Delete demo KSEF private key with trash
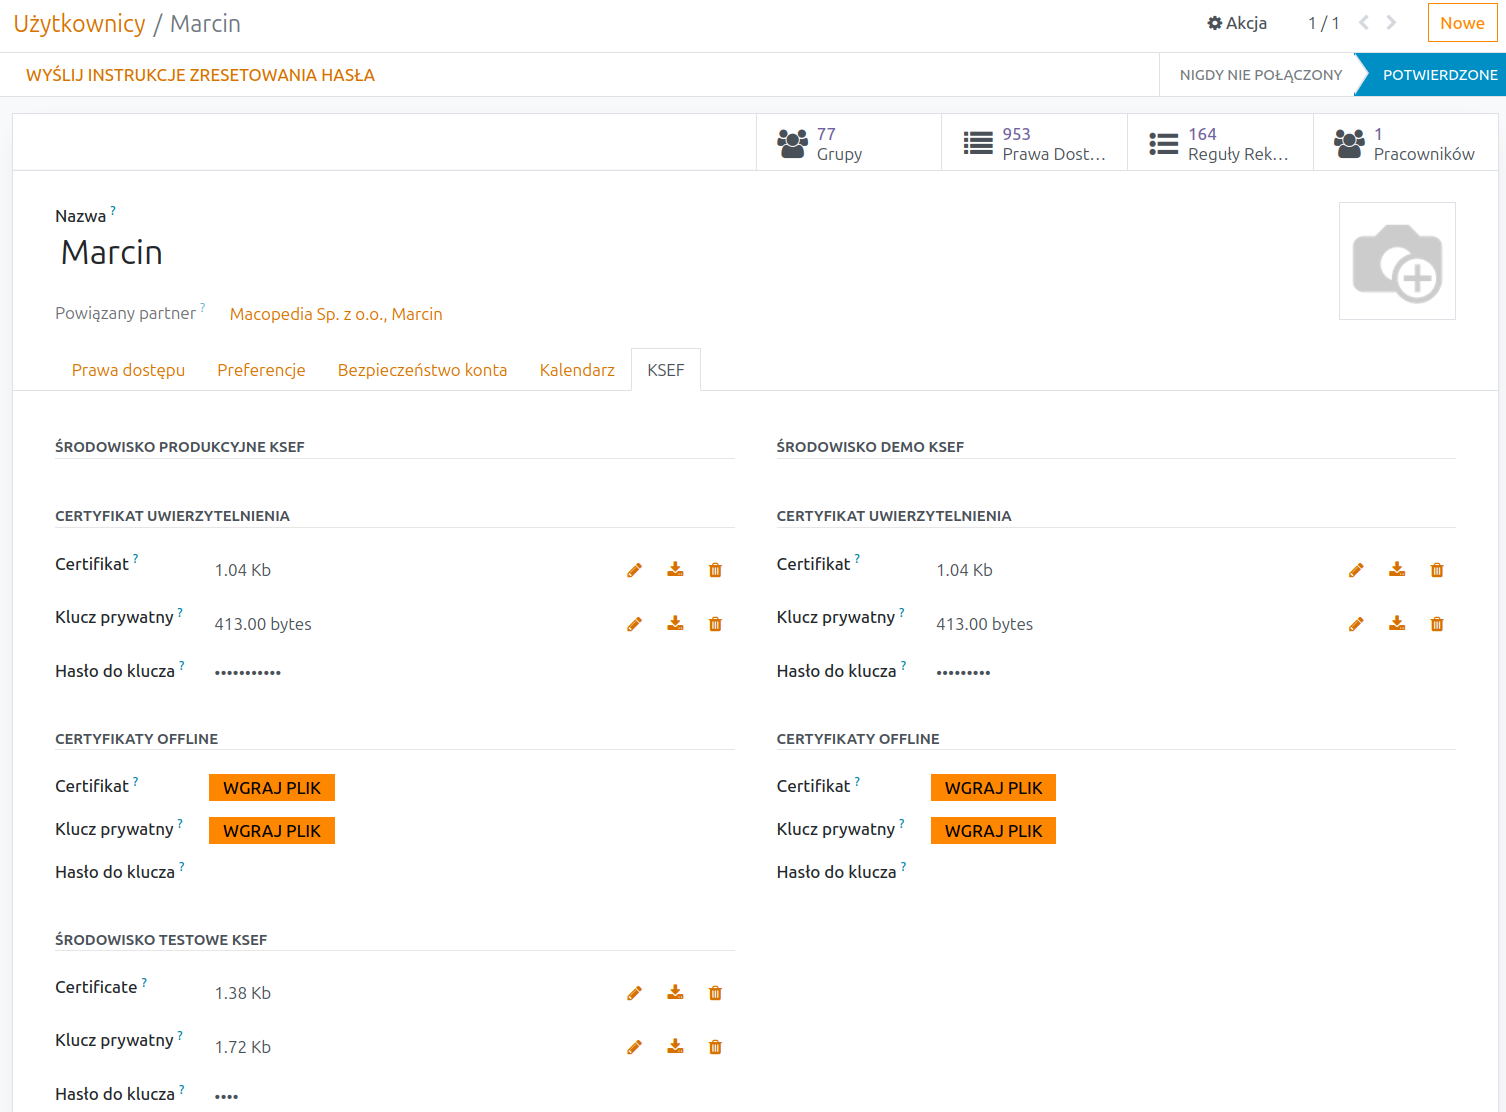Viewport: 1506px width, 1112px height. pyautogui.click(x=1437, y=624)
